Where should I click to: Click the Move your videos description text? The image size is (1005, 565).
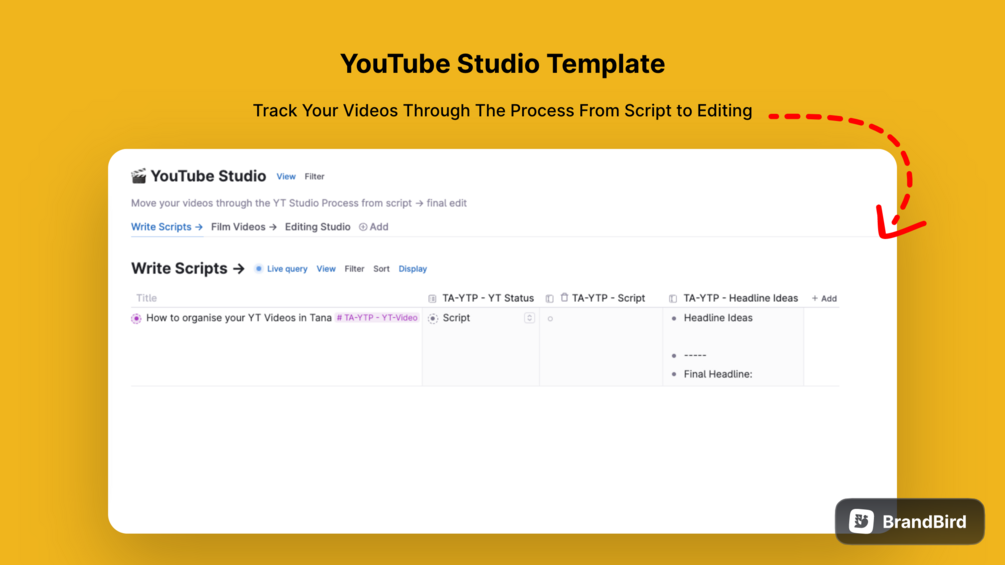[x=299, y=203]
